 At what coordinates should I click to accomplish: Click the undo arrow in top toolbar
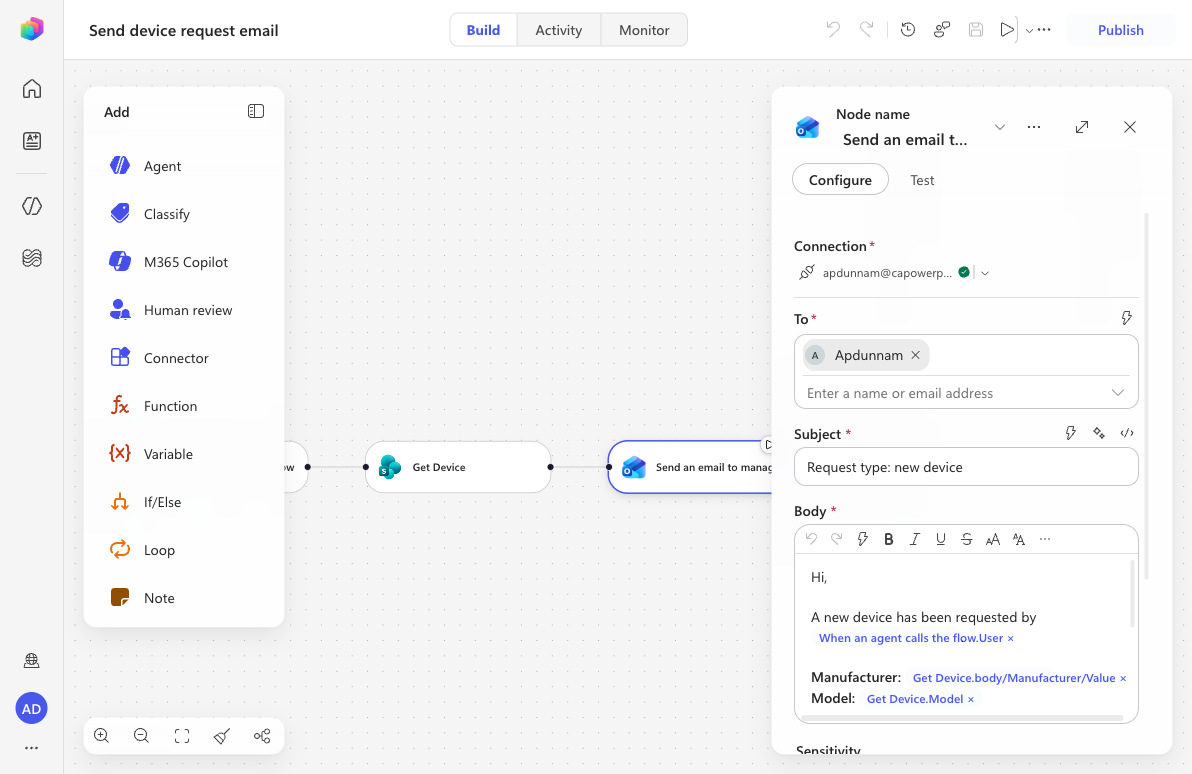pos(833,30)
